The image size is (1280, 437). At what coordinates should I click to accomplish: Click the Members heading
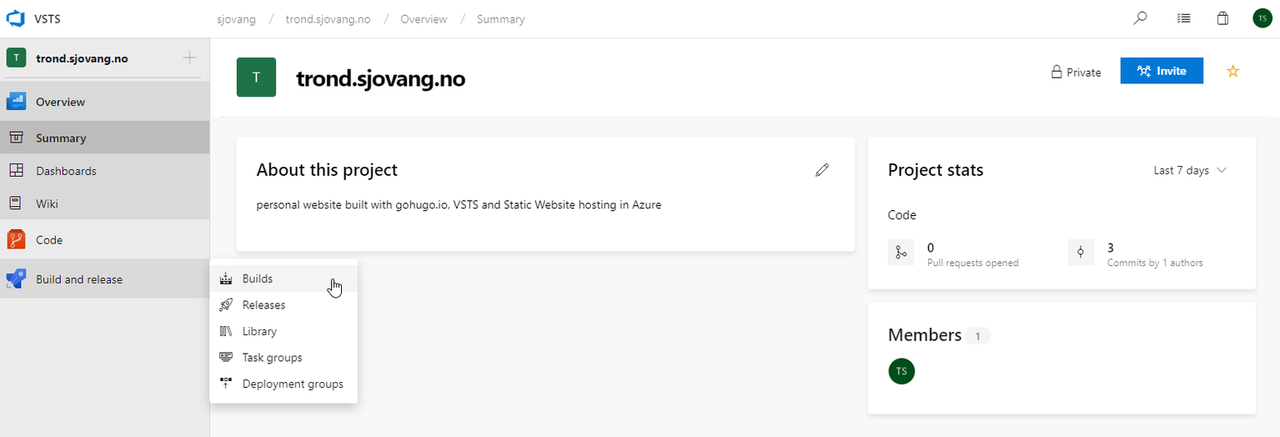coord(925,335)
